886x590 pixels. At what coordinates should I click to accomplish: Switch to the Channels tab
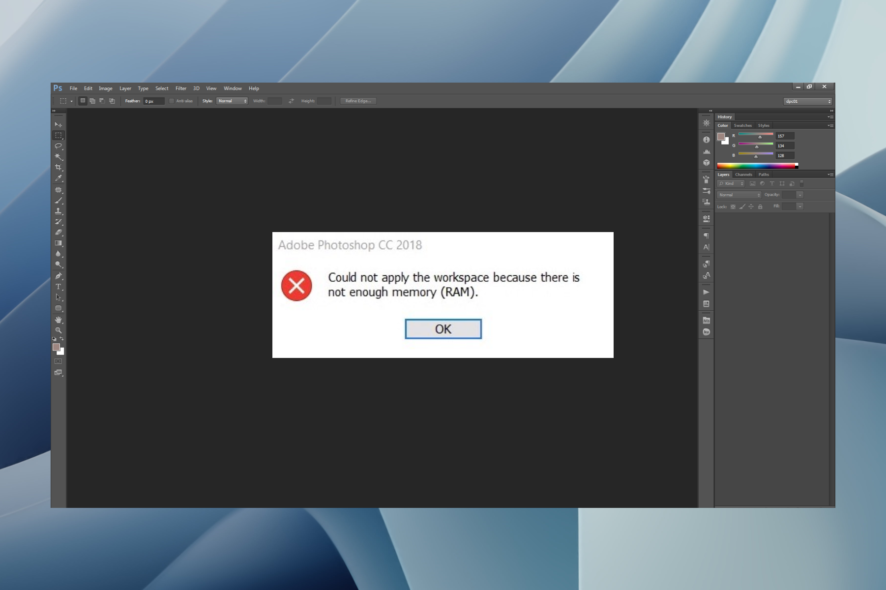pos(744,175)
